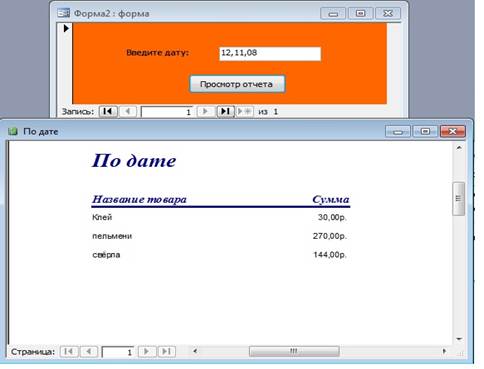Viewport: 484px width, 369px height.
Task: Close the Форма2 form window
Action: click(388, 13)
